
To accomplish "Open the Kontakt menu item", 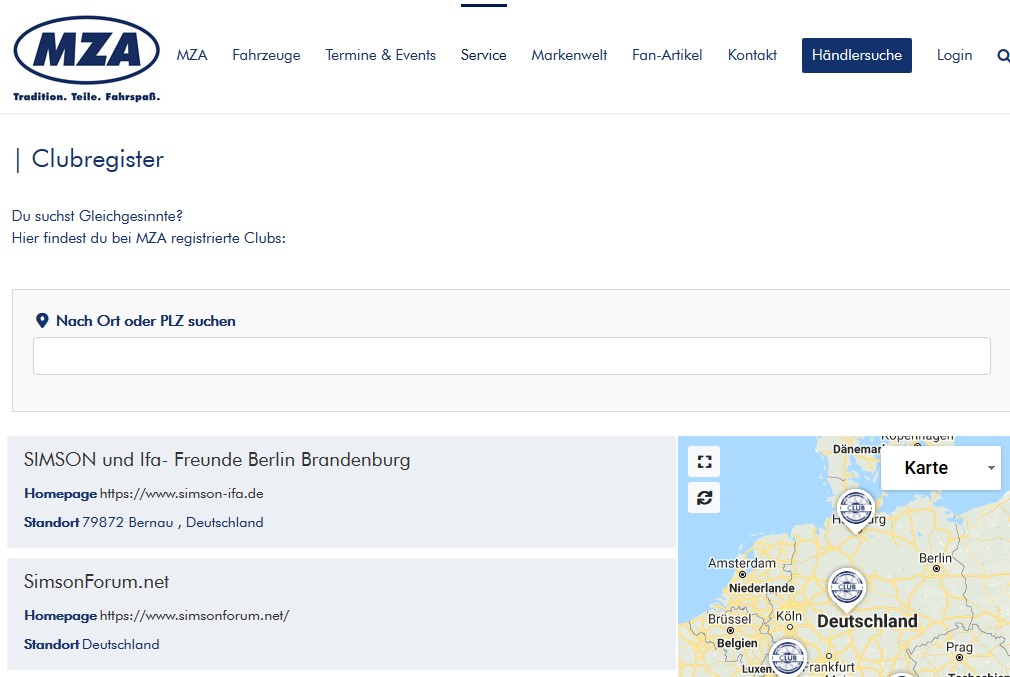I will 752,55.
